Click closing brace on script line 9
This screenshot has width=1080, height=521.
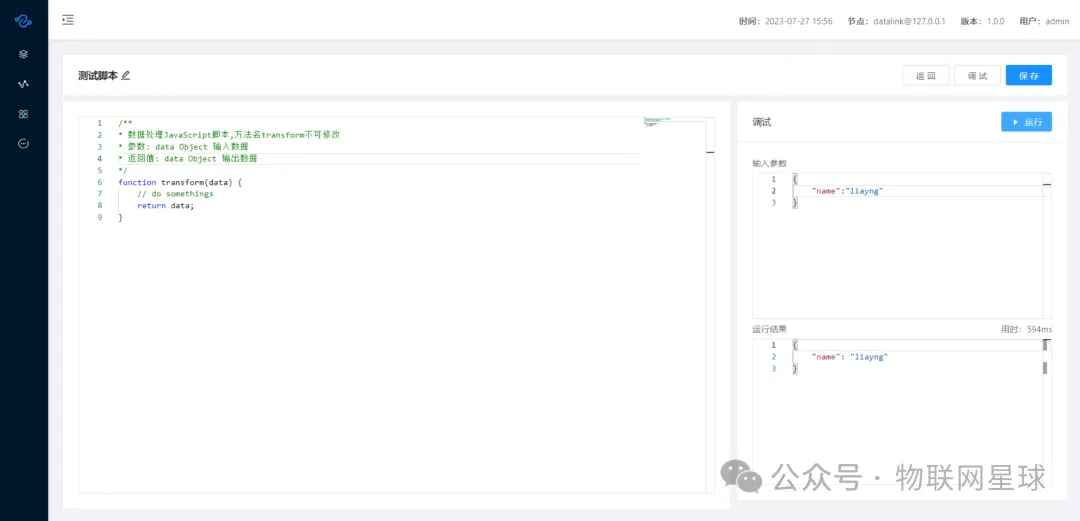[121, 217]
